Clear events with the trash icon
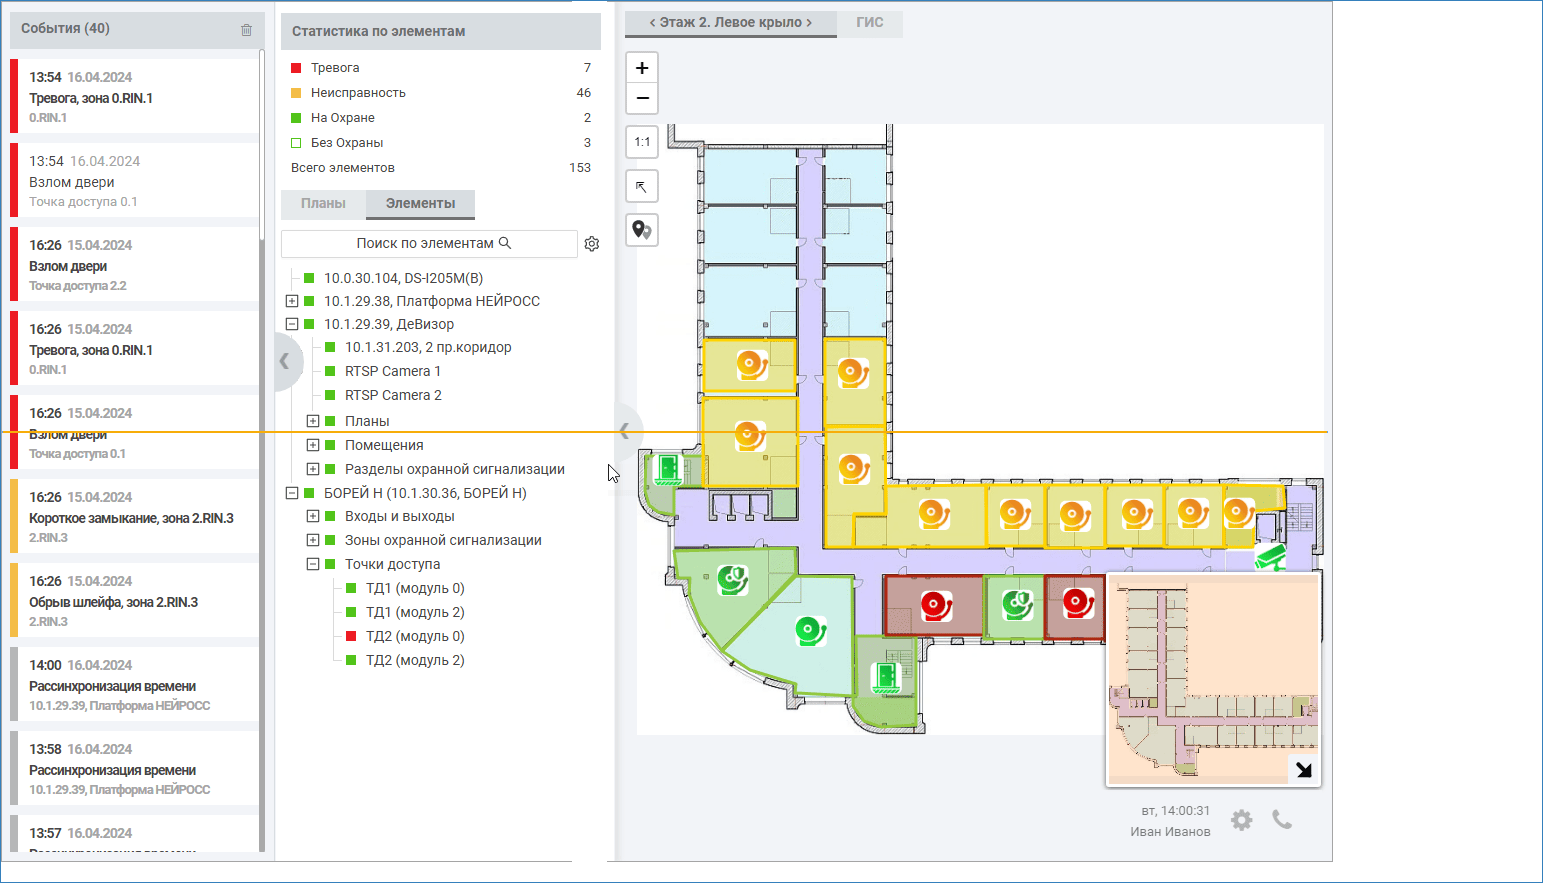The height and width of the screenshot is (883, 1543). click(246, 30)
